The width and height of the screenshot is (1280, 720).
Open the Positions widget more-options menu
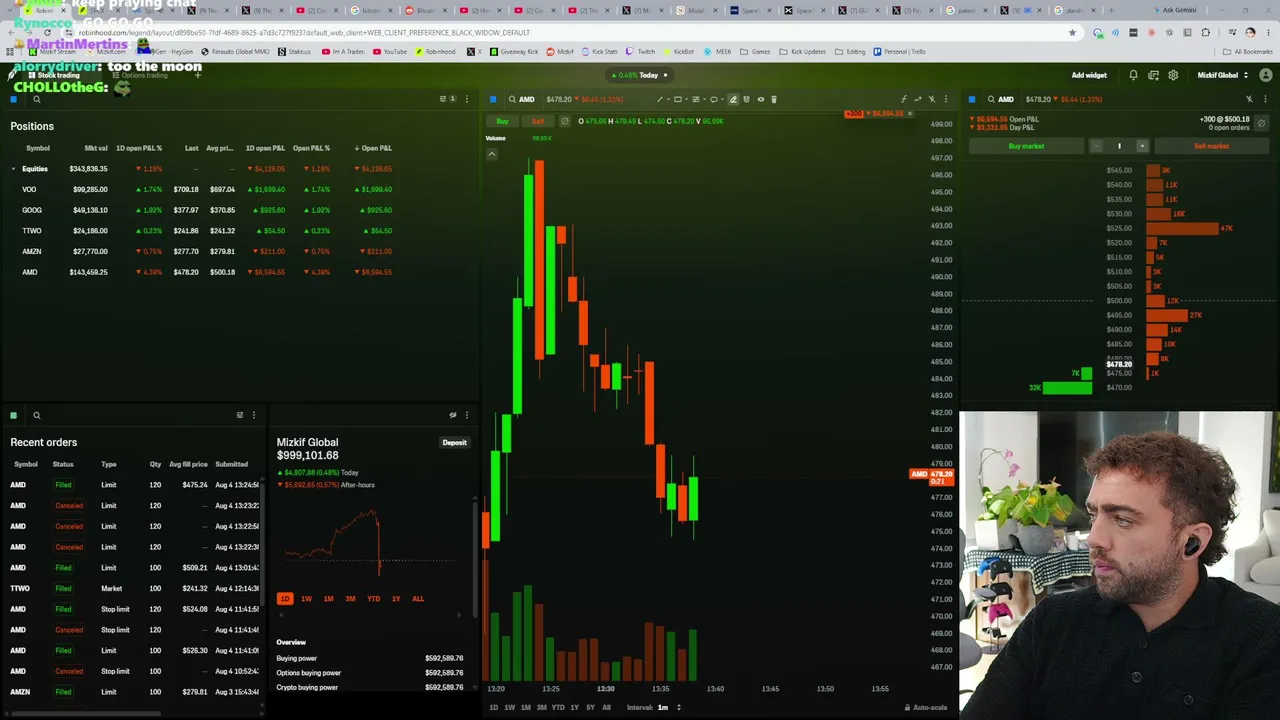coord(466,99)
